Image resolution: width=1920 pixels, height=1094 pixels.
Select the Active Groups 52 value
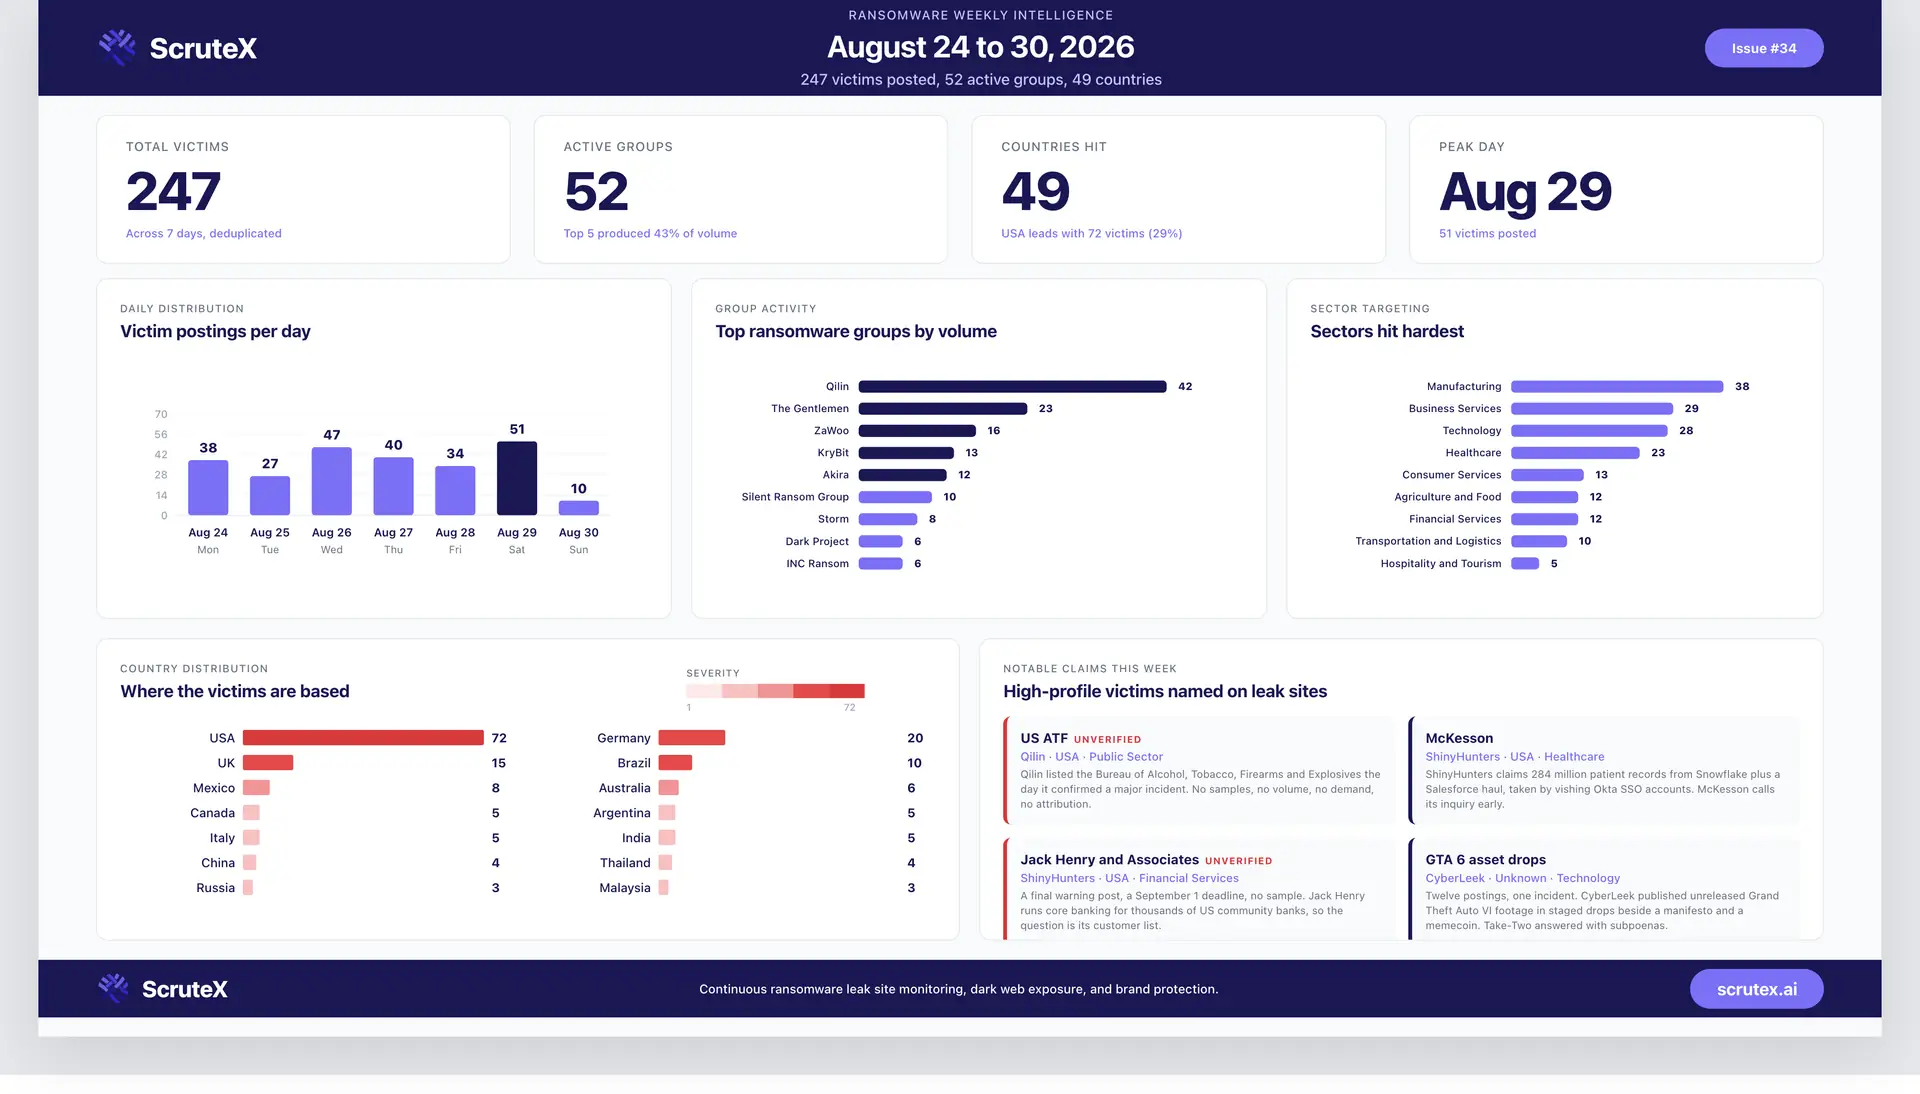tap(596, 191)
